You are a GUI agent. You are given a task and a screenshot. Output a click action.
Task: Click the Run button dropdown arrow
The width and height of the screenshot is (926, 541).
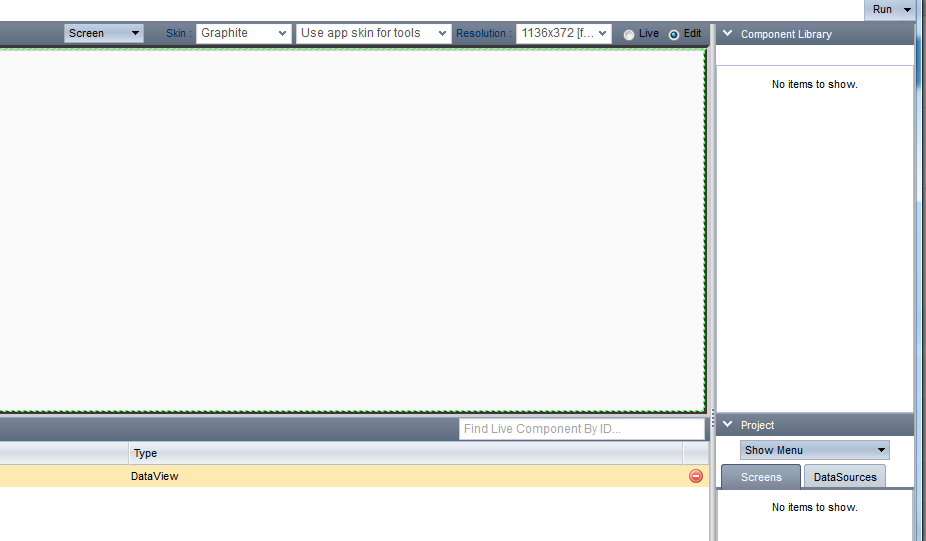907,10
